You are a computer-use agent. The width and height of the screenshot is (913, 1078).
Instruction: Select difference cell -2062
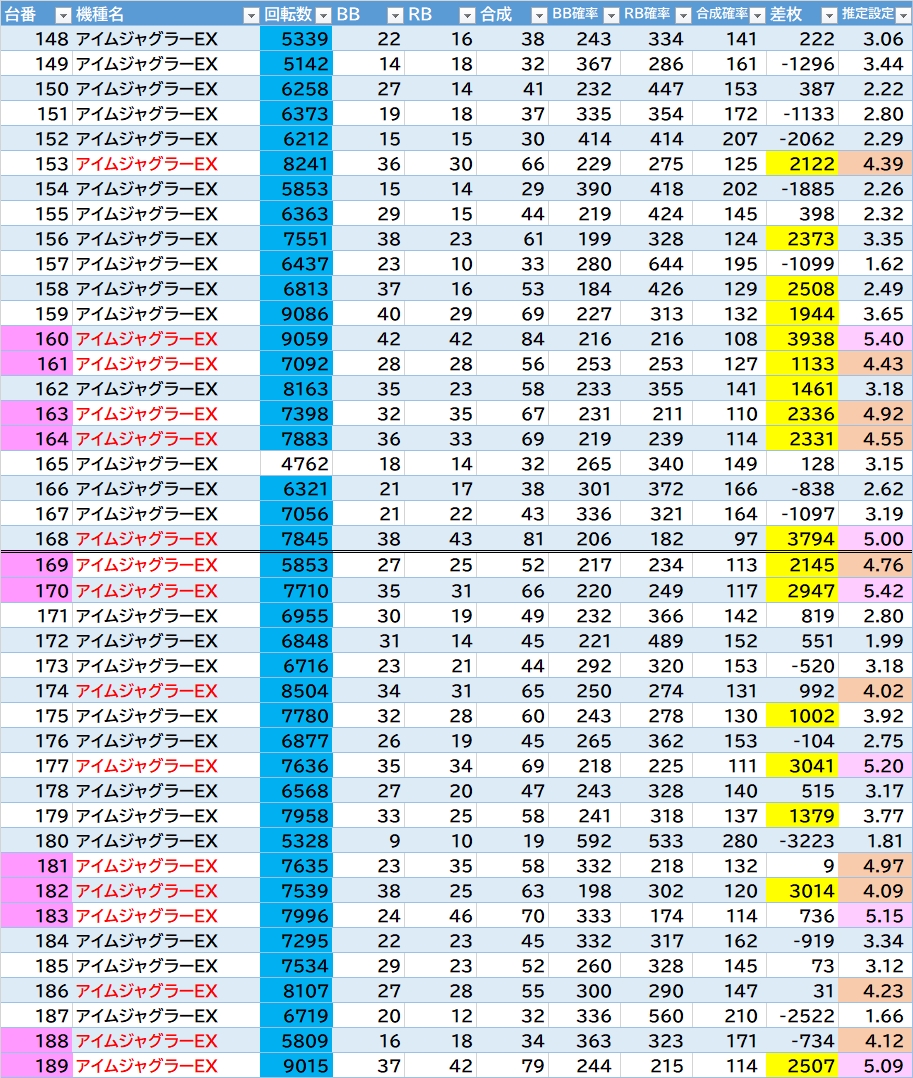coord(802,139)
